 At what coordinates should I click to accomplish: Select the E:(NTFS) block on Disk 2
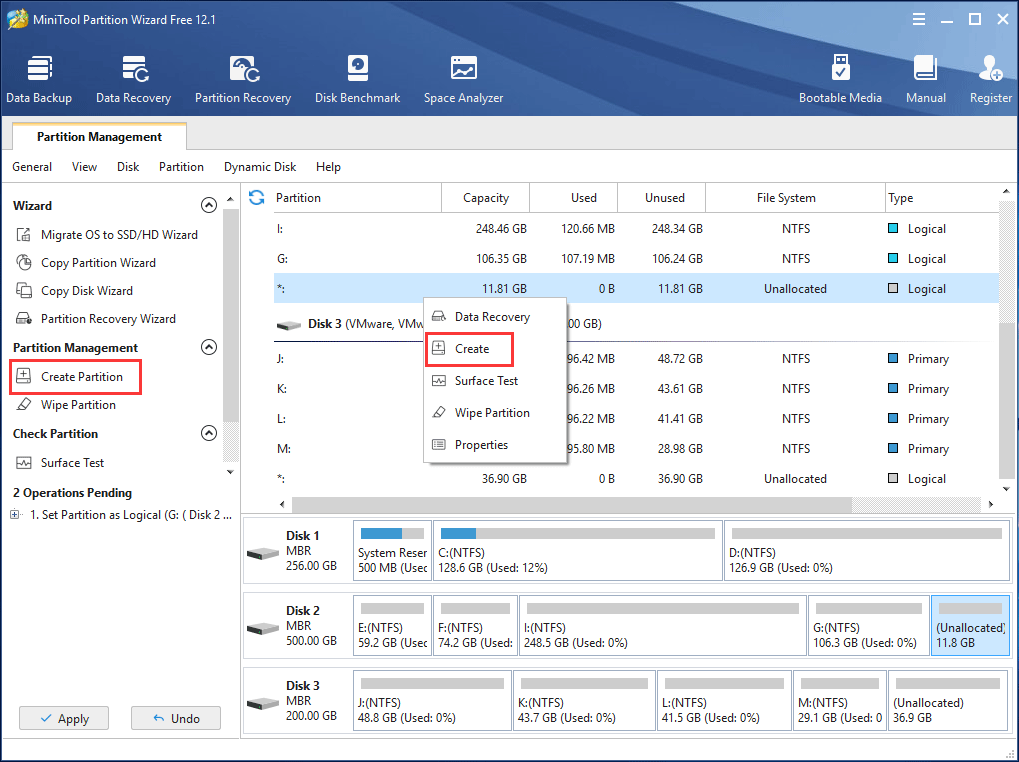pos(393,626)
